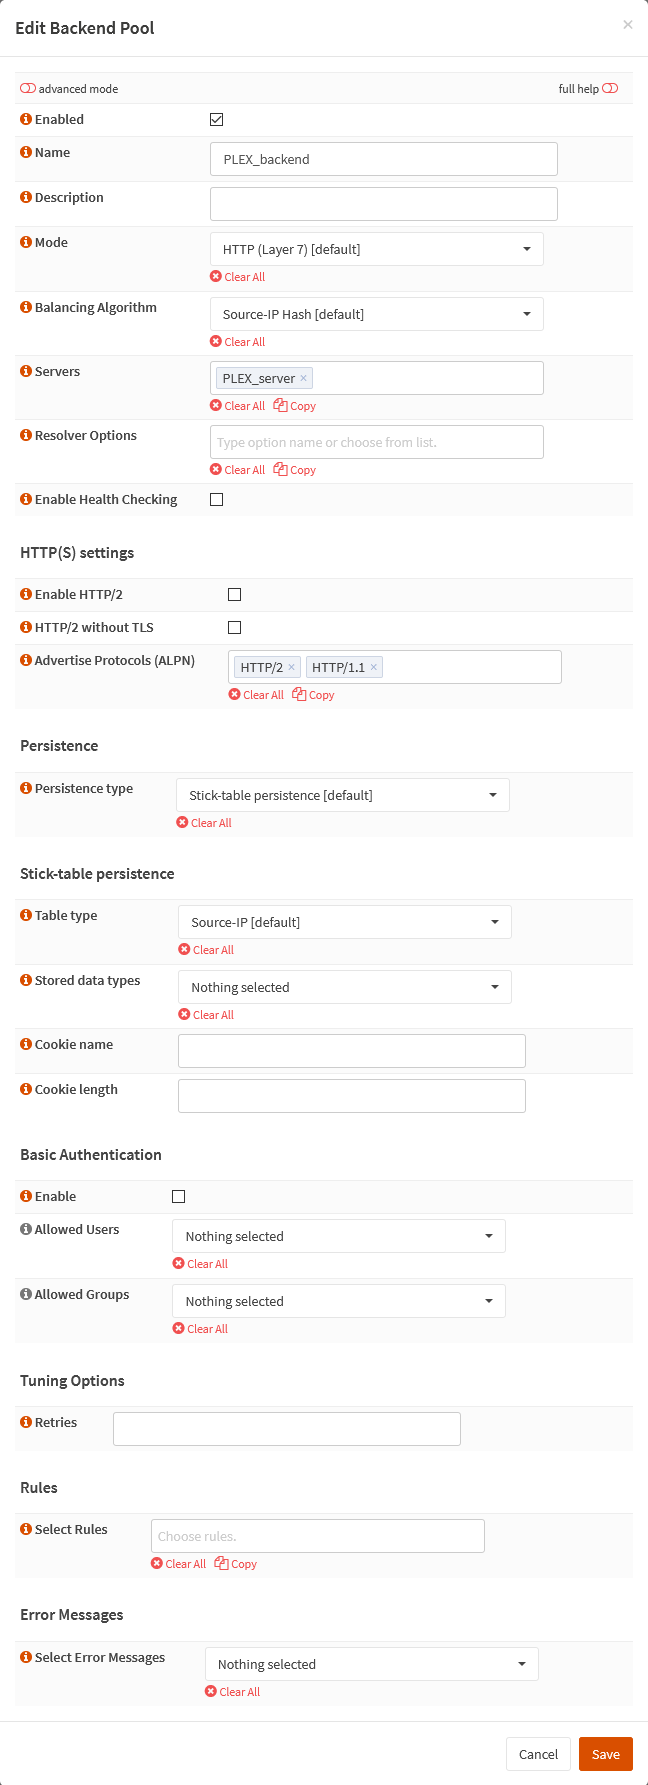Click the Description text field
Image resolution: width=648 pixels, height=1785 pixels.
point(383,204)
